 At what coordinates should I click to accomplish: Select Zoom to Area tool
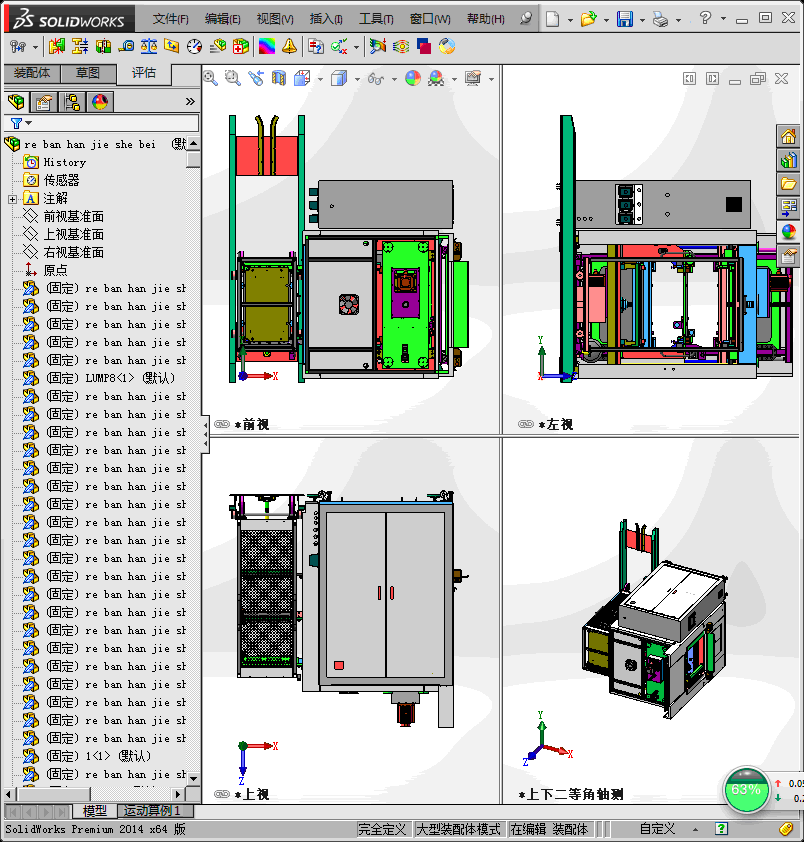[233, 78]
